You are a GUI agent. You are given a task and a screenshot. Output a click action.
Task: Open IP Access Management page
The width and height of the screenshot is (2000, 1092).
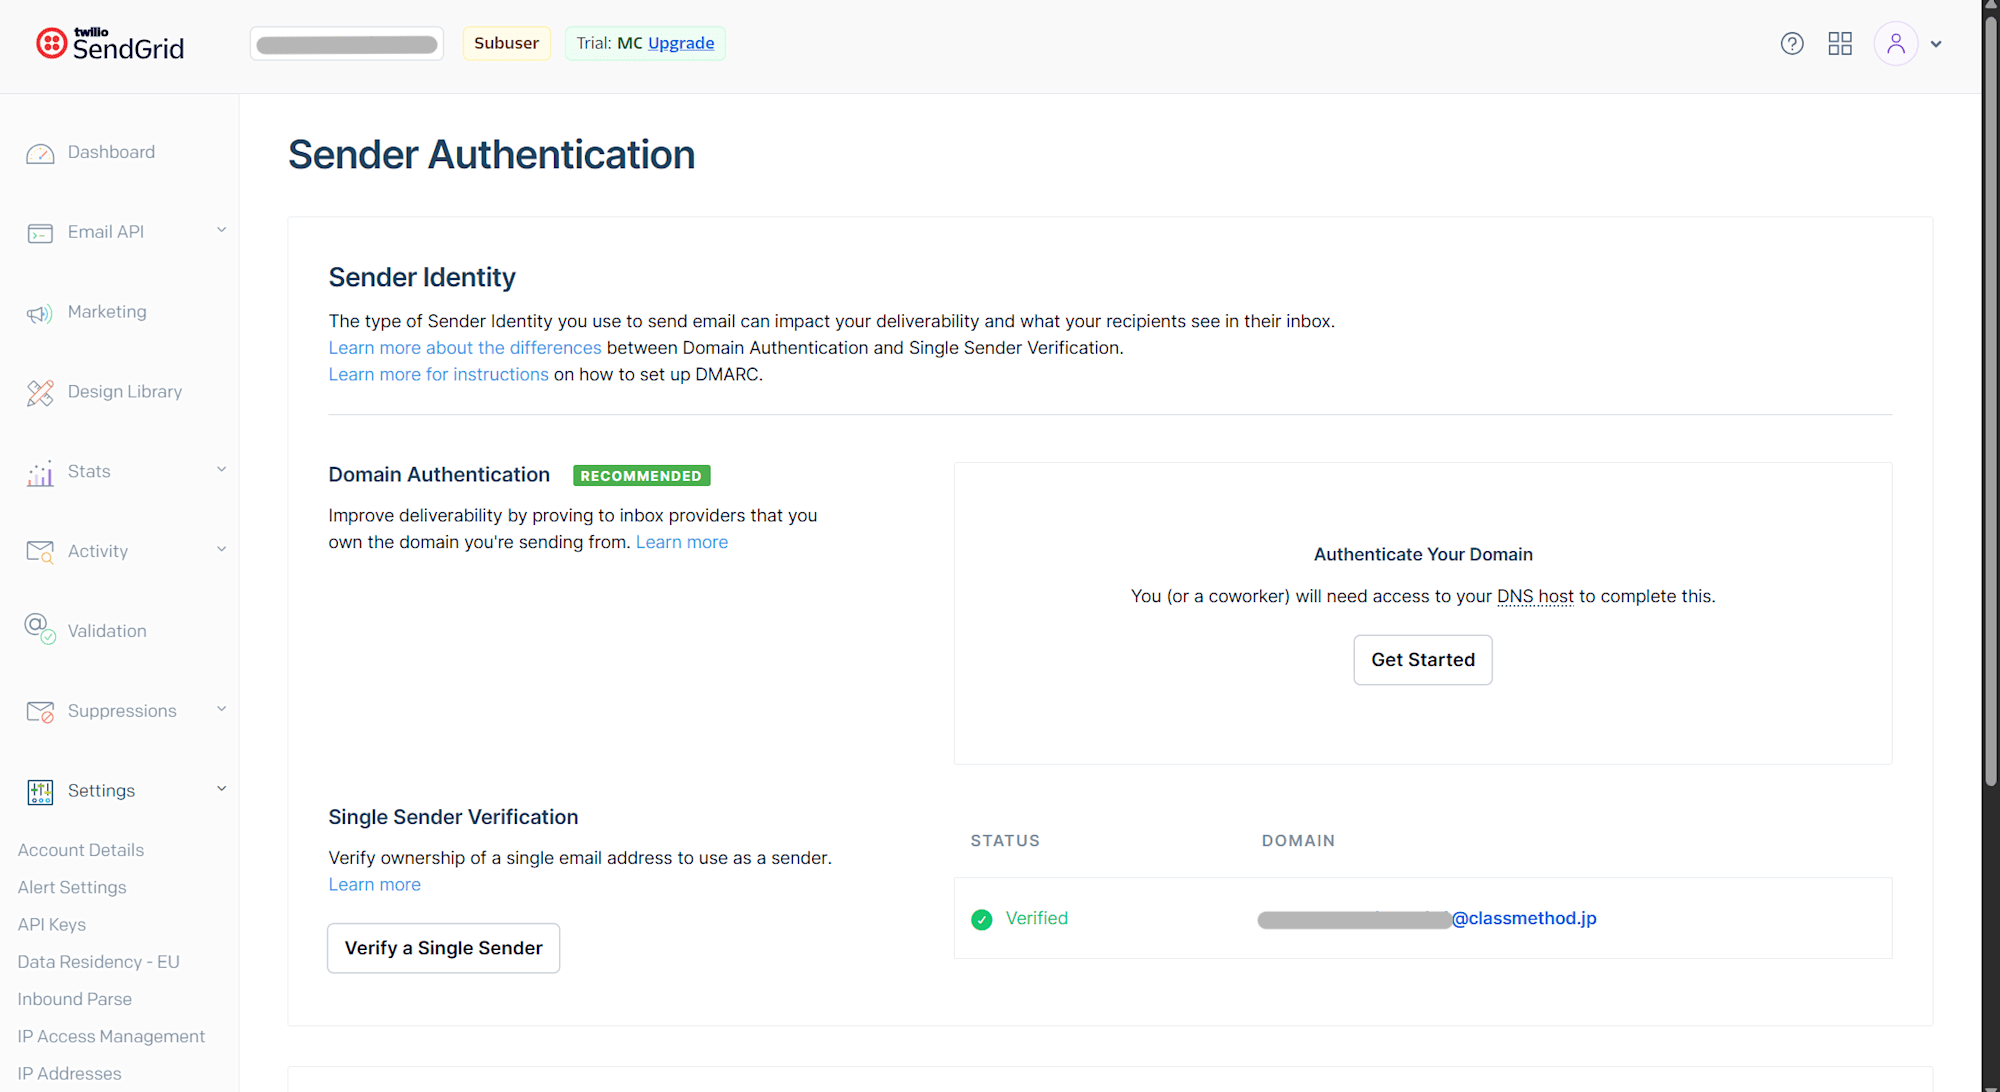111,1037
